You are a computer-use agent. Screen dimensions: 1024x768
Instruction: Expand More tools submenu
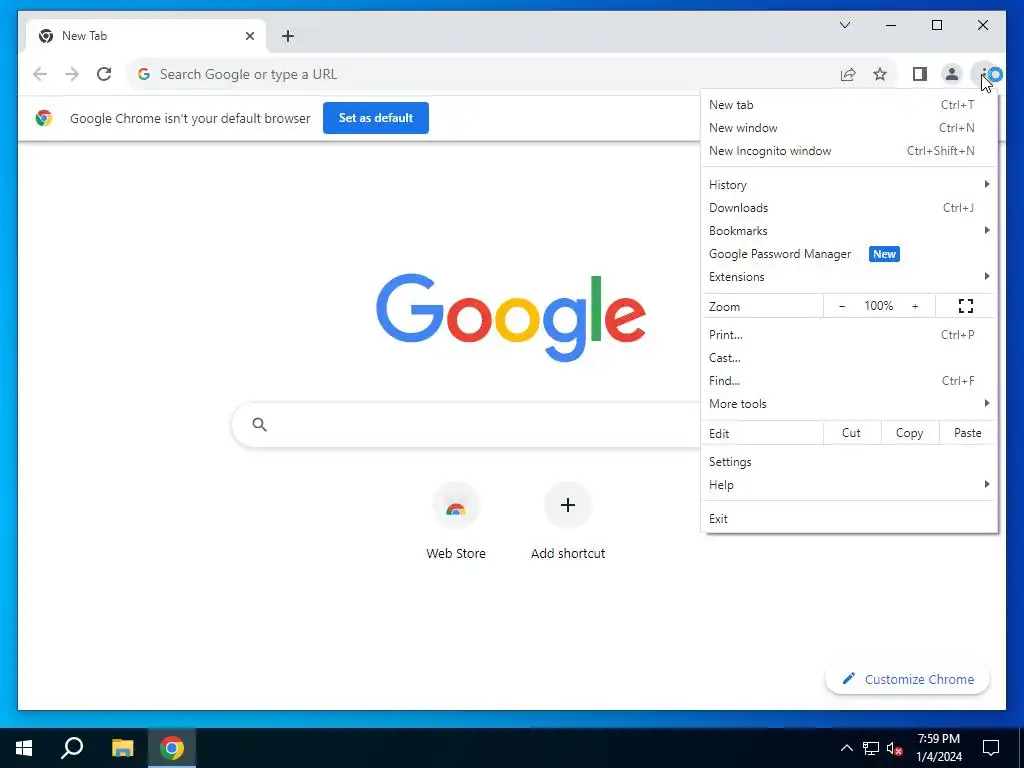pos(849,404)
